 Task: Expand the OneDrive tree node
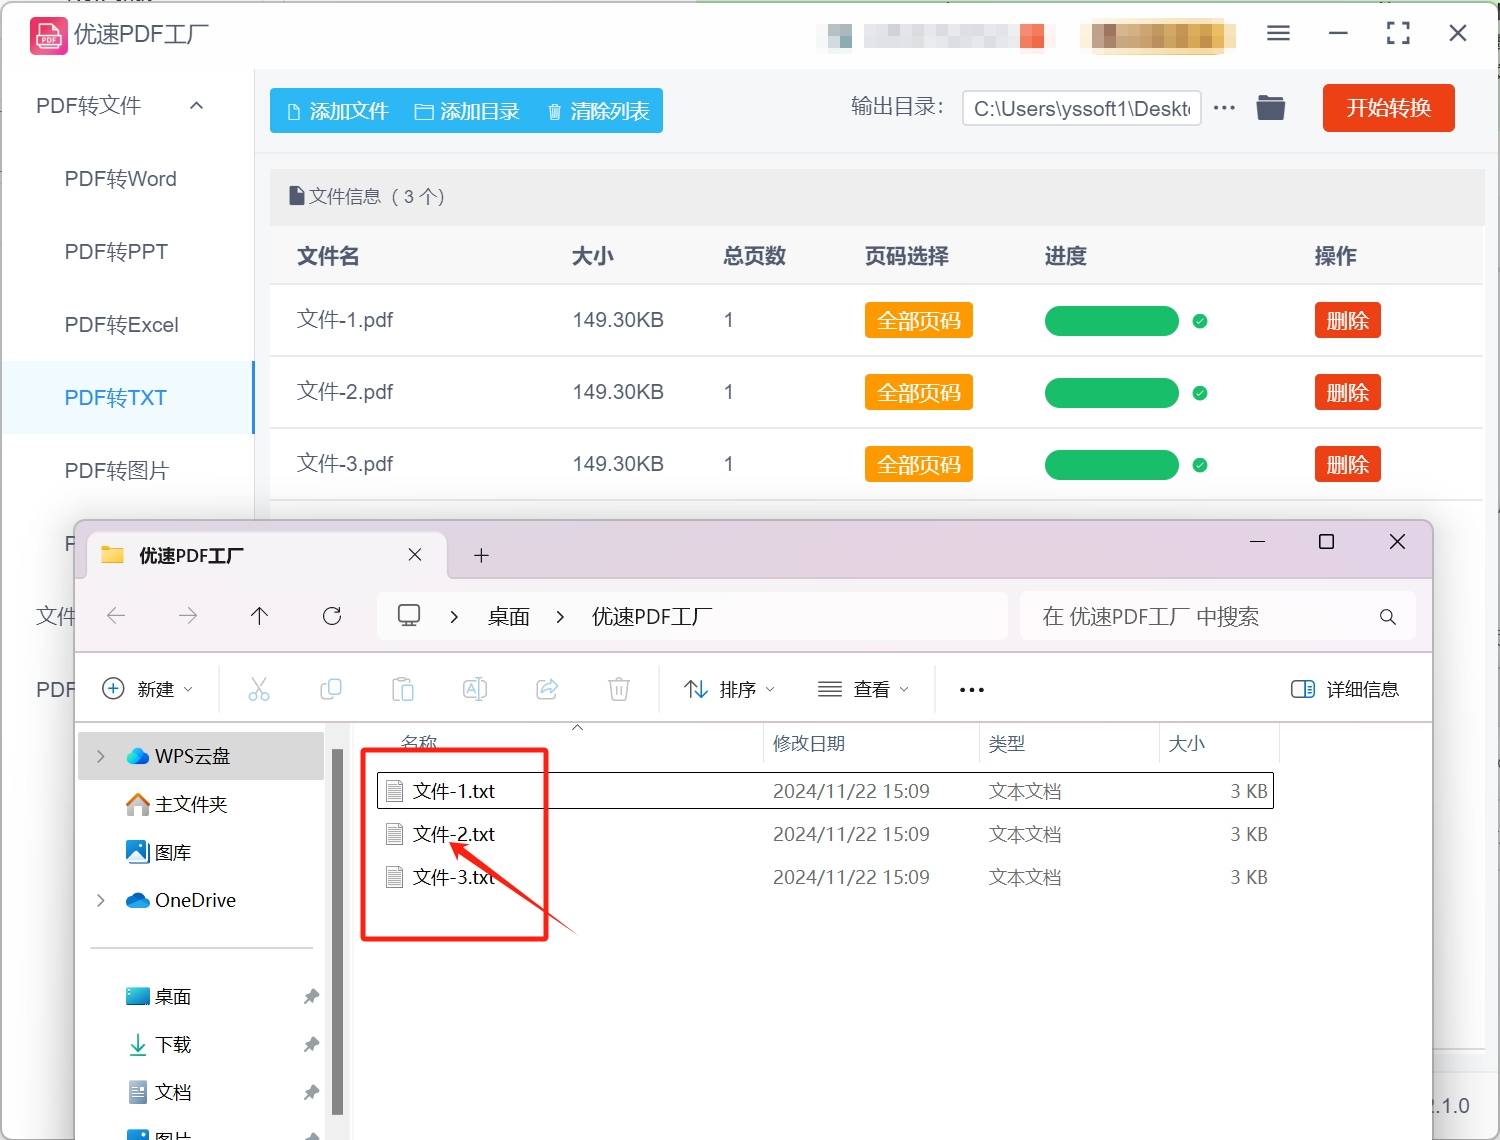100,900
